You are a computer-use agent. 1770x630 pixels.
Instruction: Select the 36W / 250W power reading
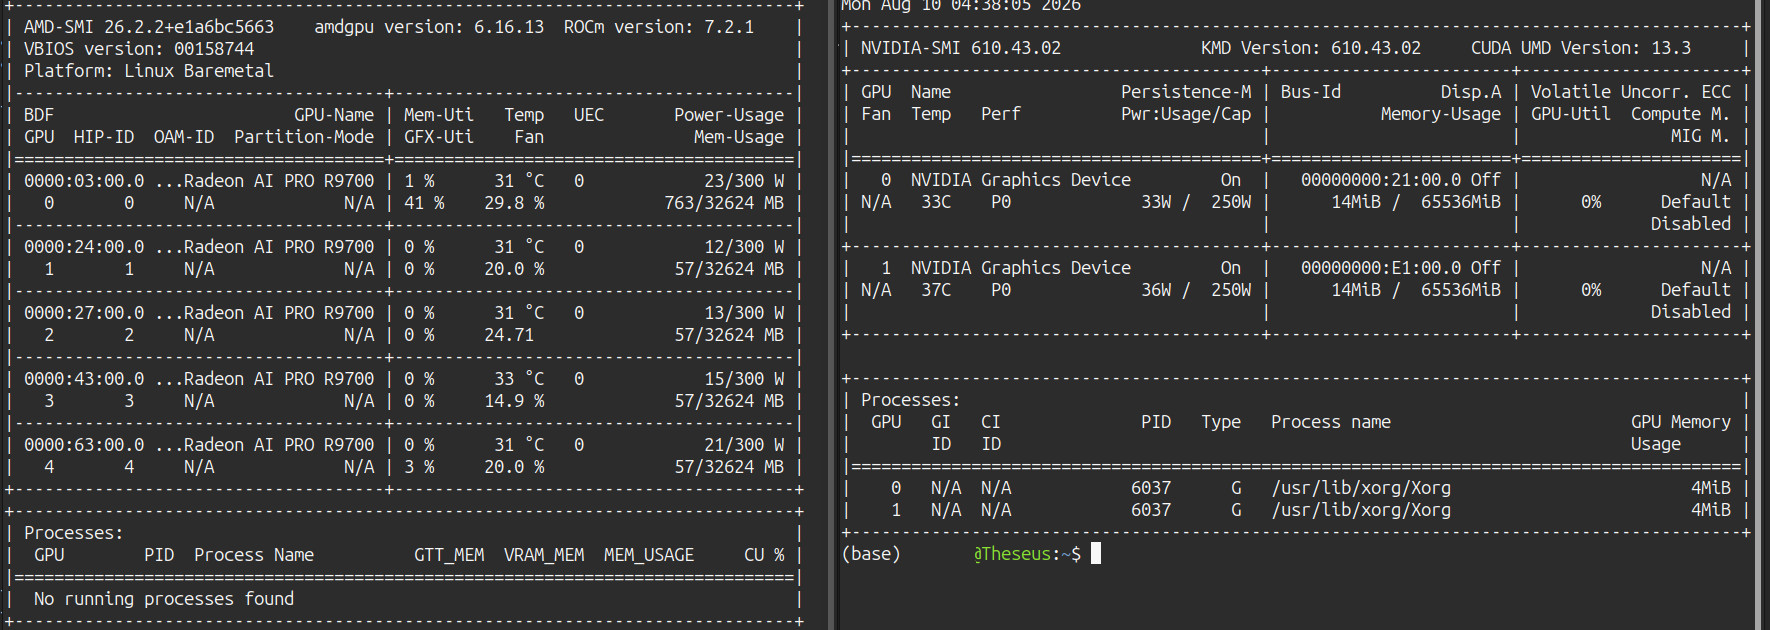point(1196,290)
